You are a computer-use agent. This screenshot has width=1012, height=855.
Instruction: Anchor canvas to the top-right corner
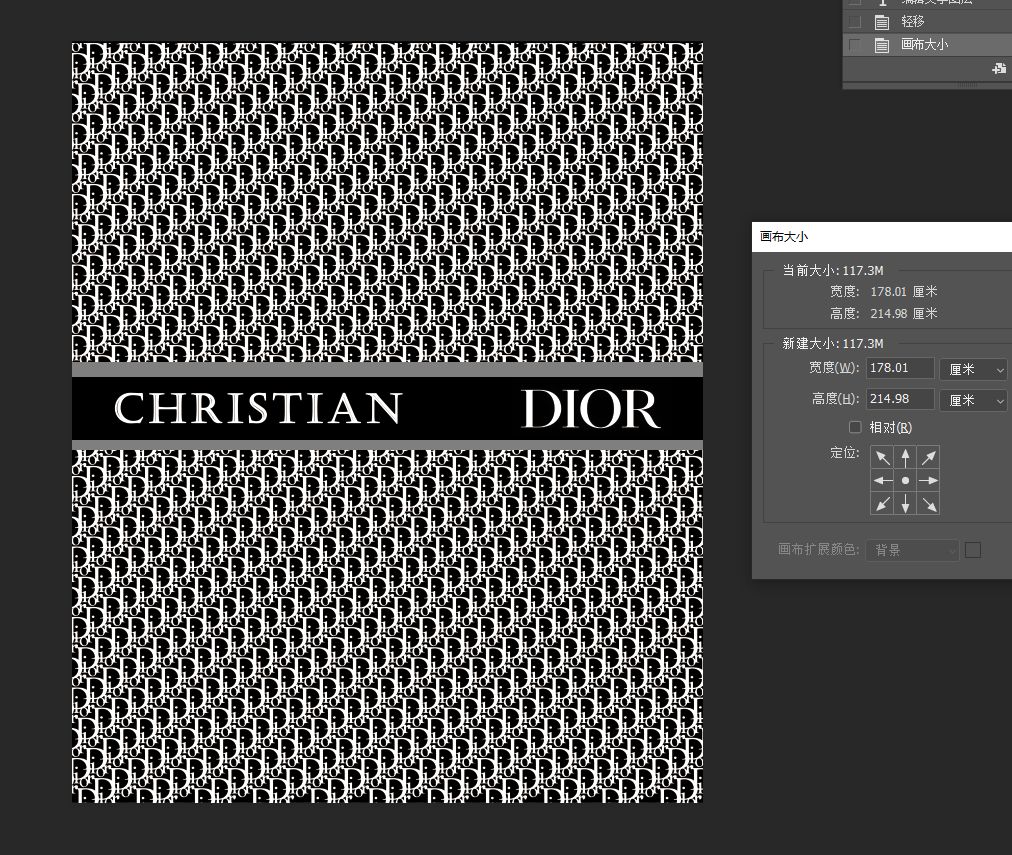point(928,458)
